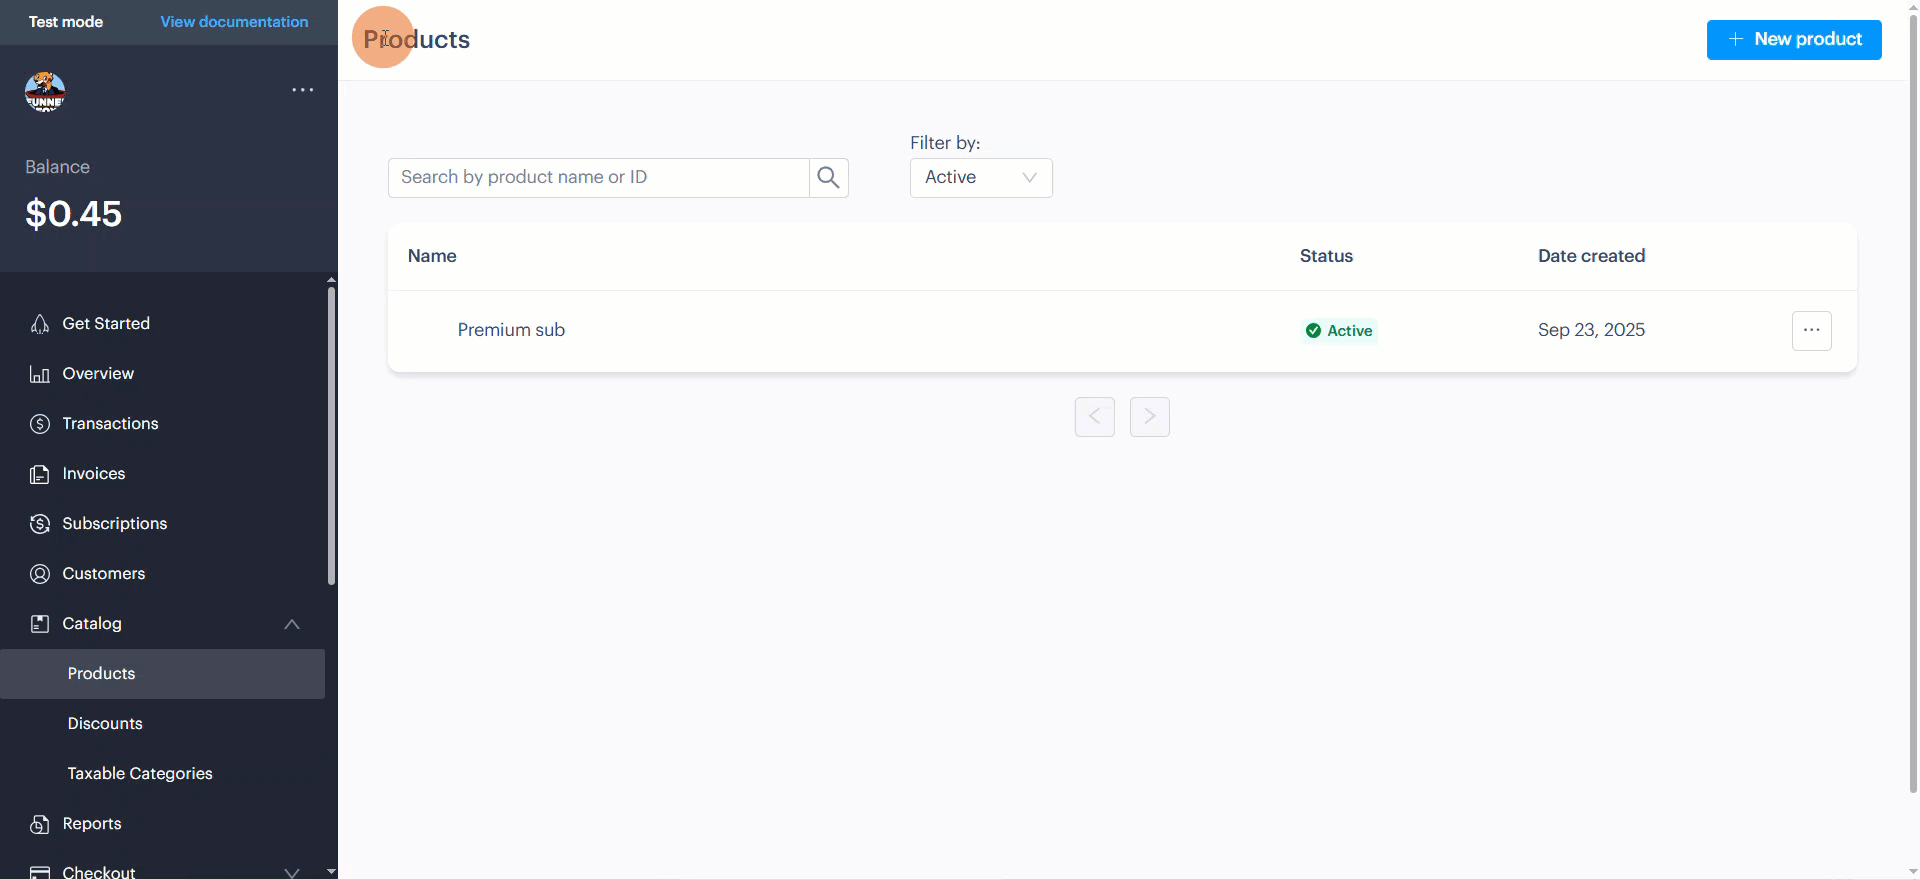The image size is (1920, 880).
Task: Open the Premium sub product
Action: [511, 330]
